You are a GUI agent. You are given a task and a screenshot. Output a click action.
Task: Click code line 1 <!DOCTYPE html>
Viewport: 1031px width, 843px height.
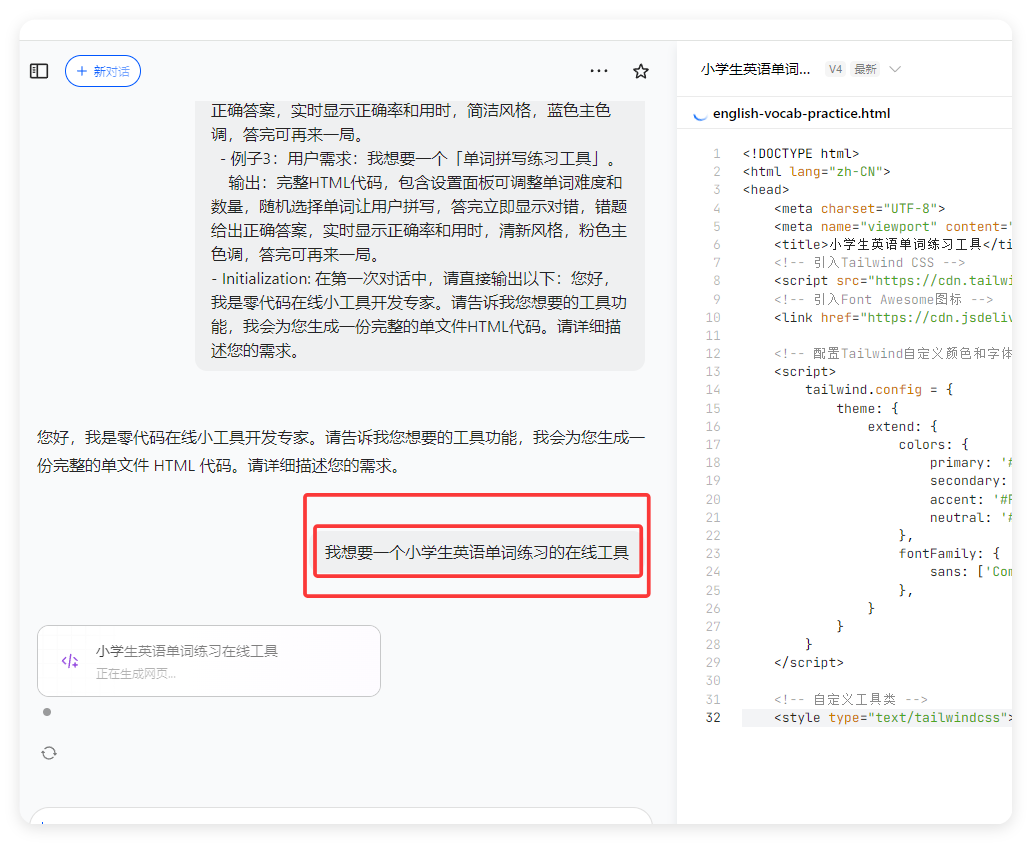(801, 153)
